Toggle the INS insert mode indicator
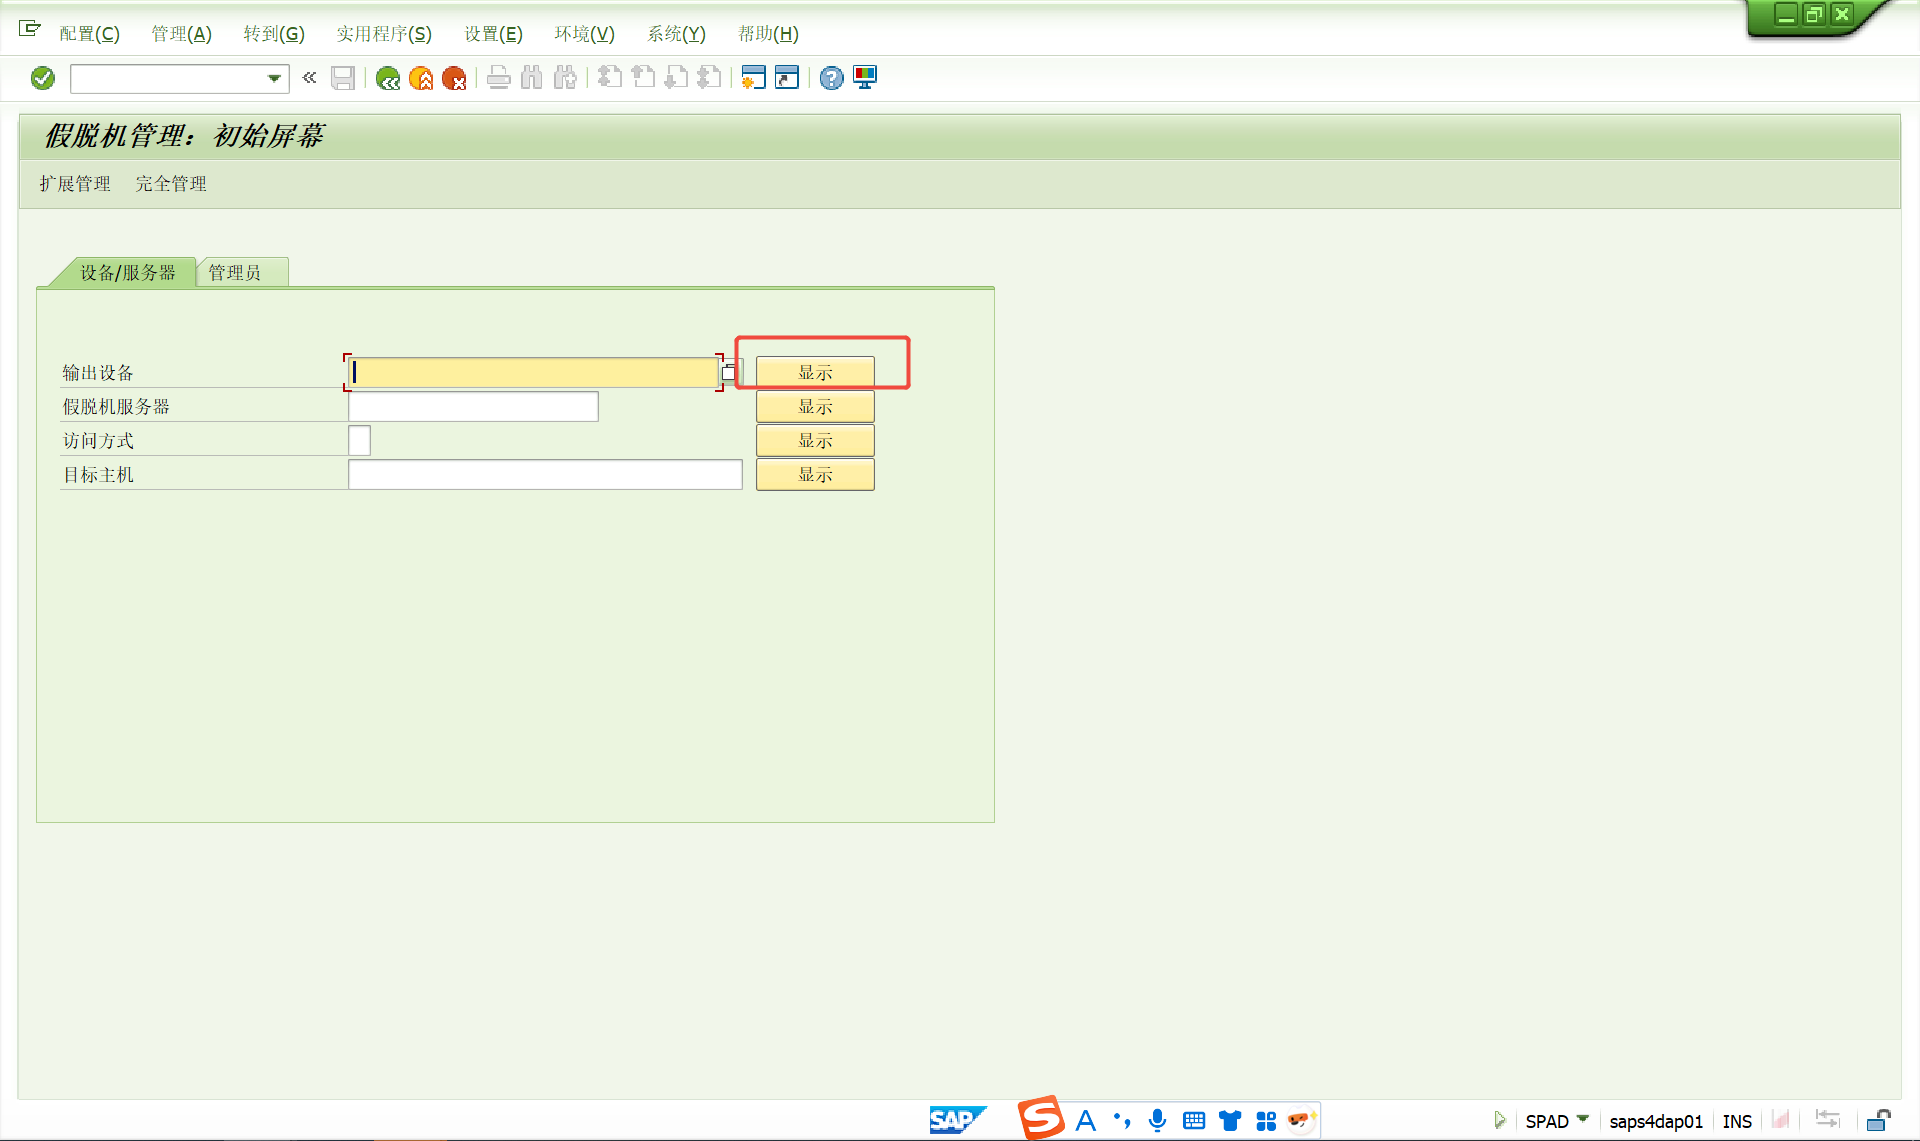The image size is (1920, 1141). click(x=1737, y=1121)
